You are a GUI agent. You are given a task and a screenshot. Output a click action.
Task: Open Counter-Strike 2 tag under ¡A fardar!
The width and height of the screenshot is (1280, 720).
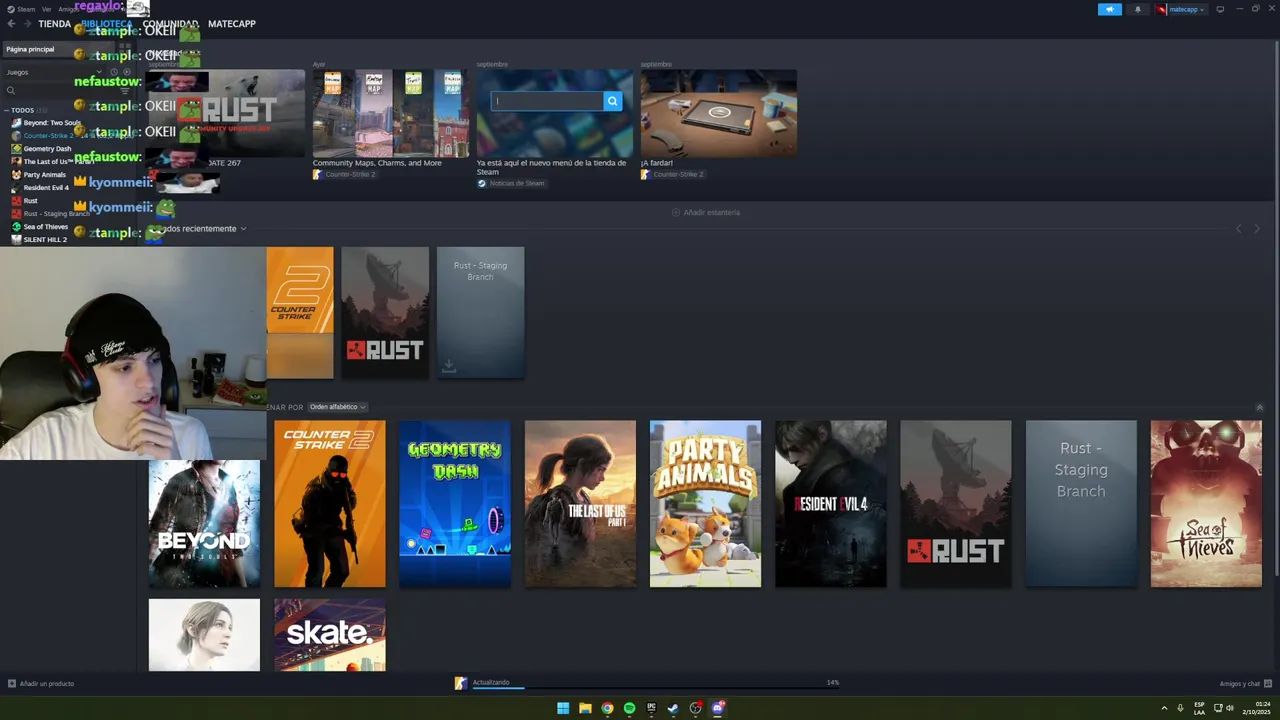(672, 174)
